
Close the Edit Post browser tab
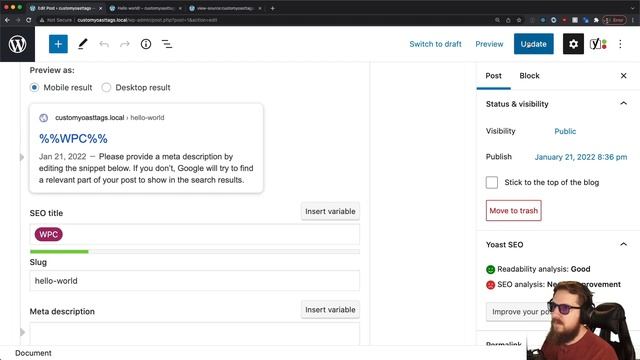pos(100,8)
